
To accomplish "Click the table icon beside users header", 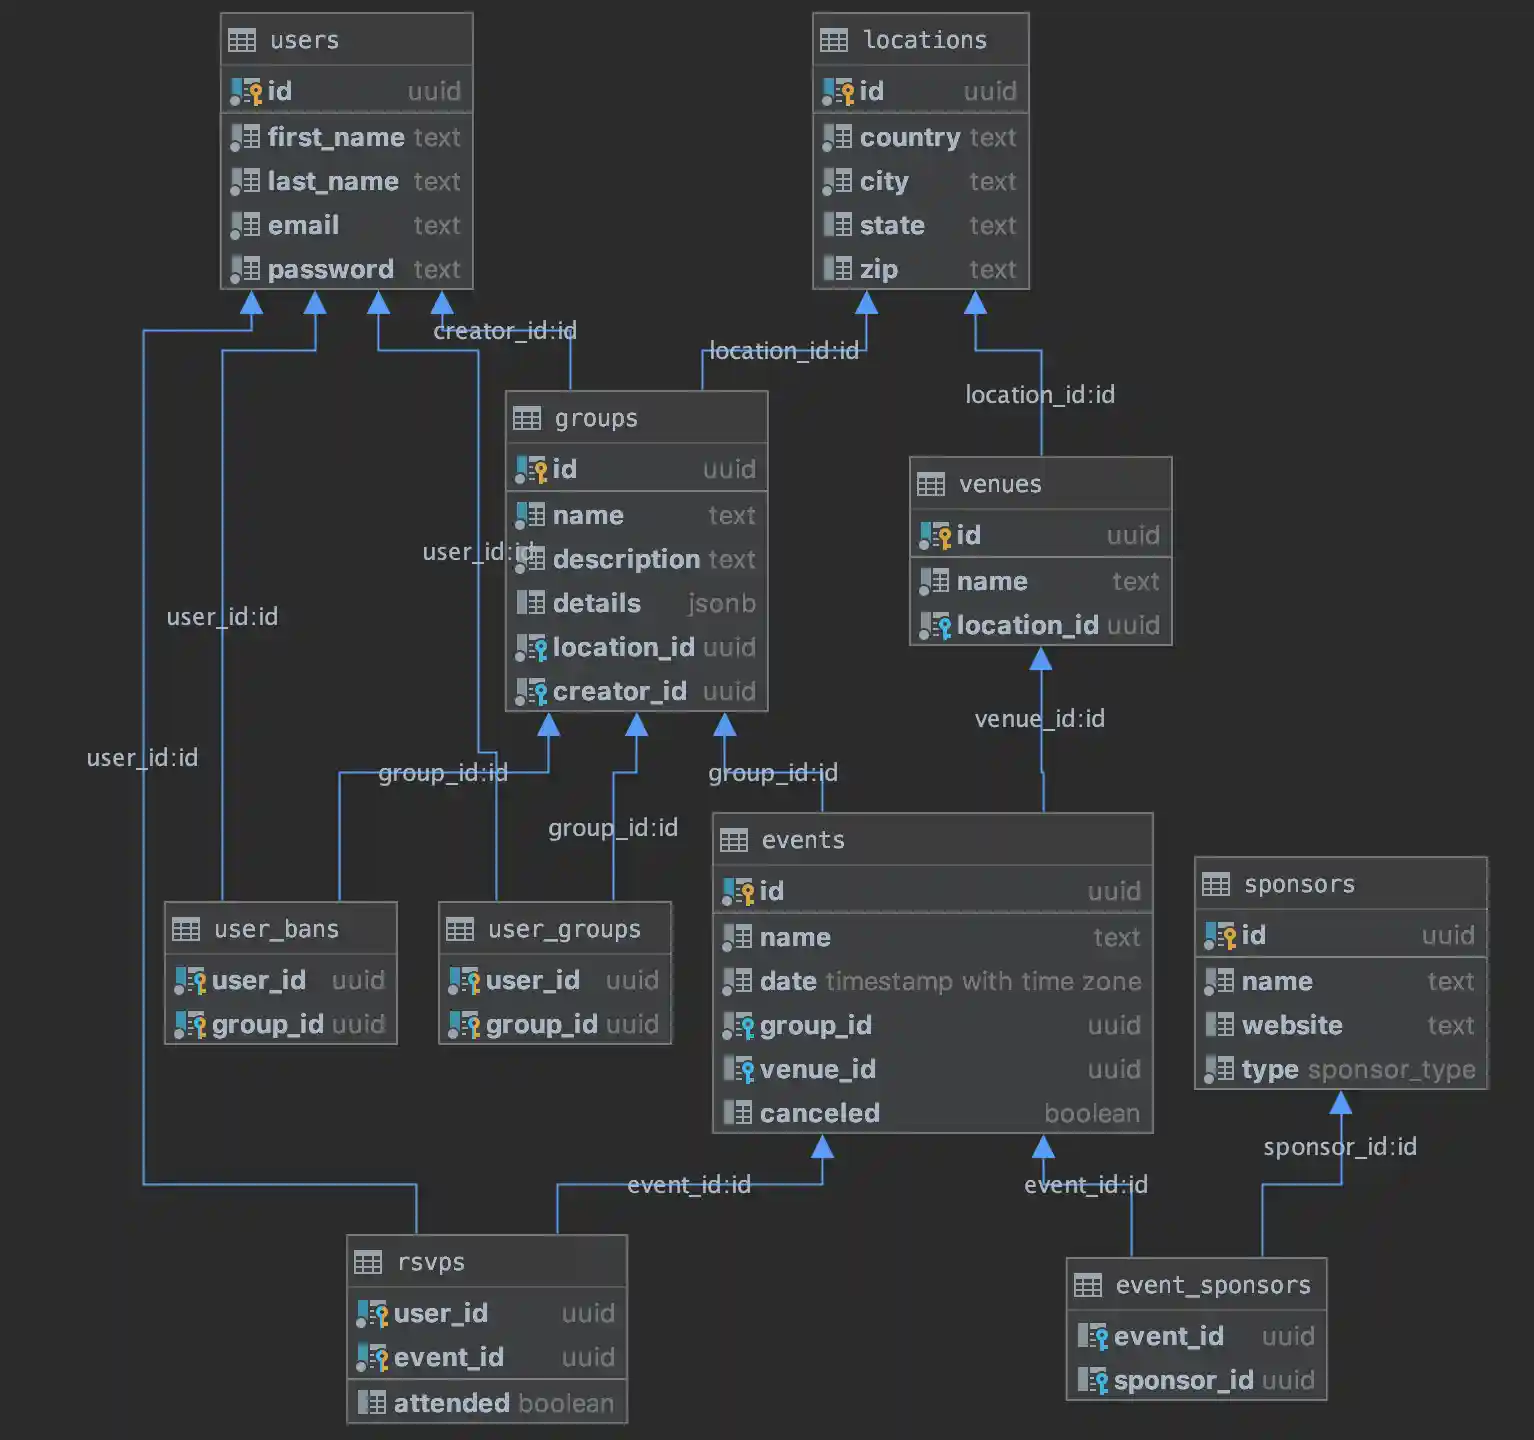I will [241, 40].
